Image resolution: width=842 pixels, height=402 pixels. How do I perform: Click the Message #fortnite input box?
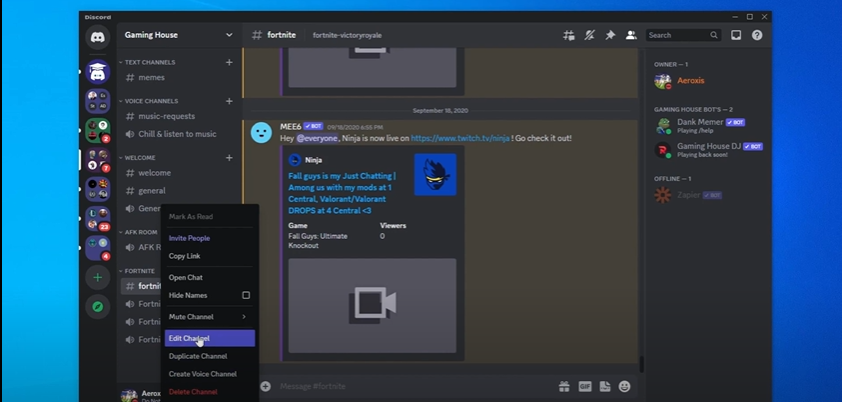416,386
